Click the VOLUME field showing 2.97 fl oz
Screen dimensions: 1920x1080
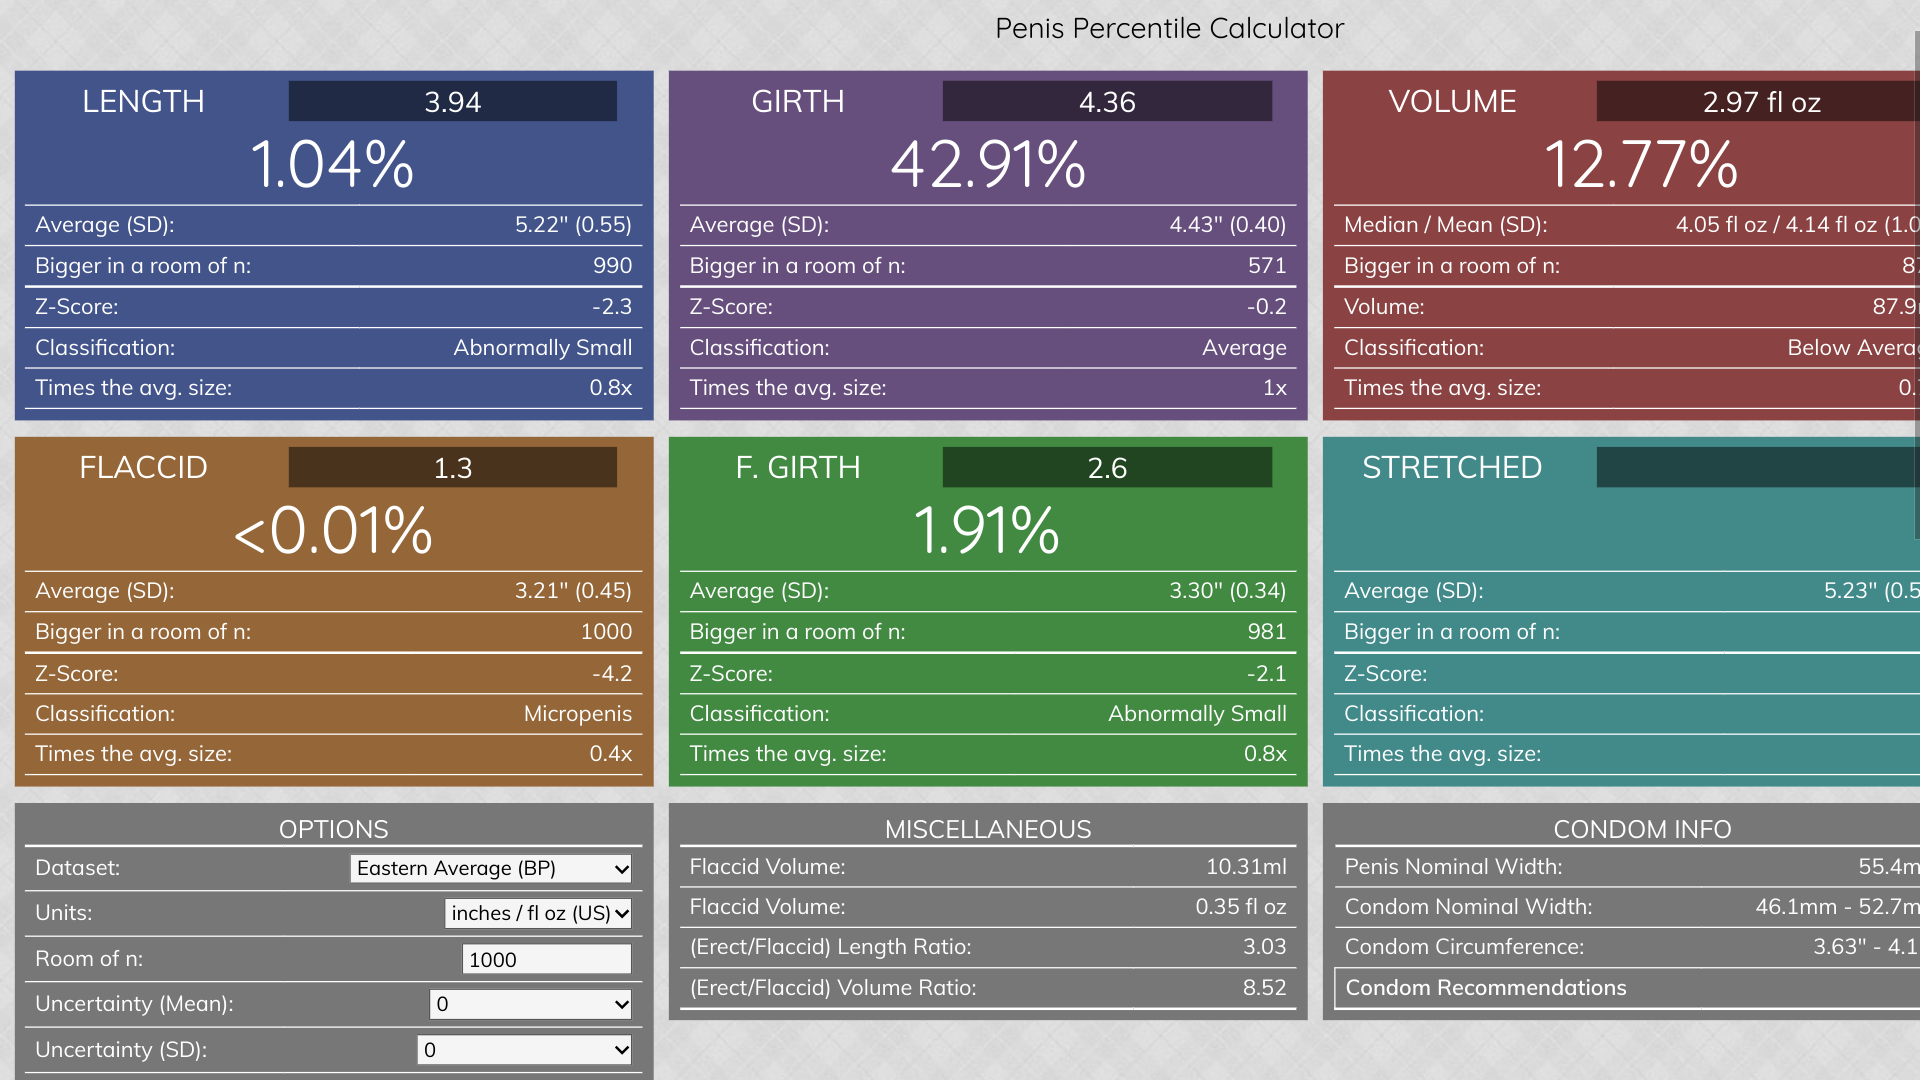pyautogui.click(x=1758, y=101)
